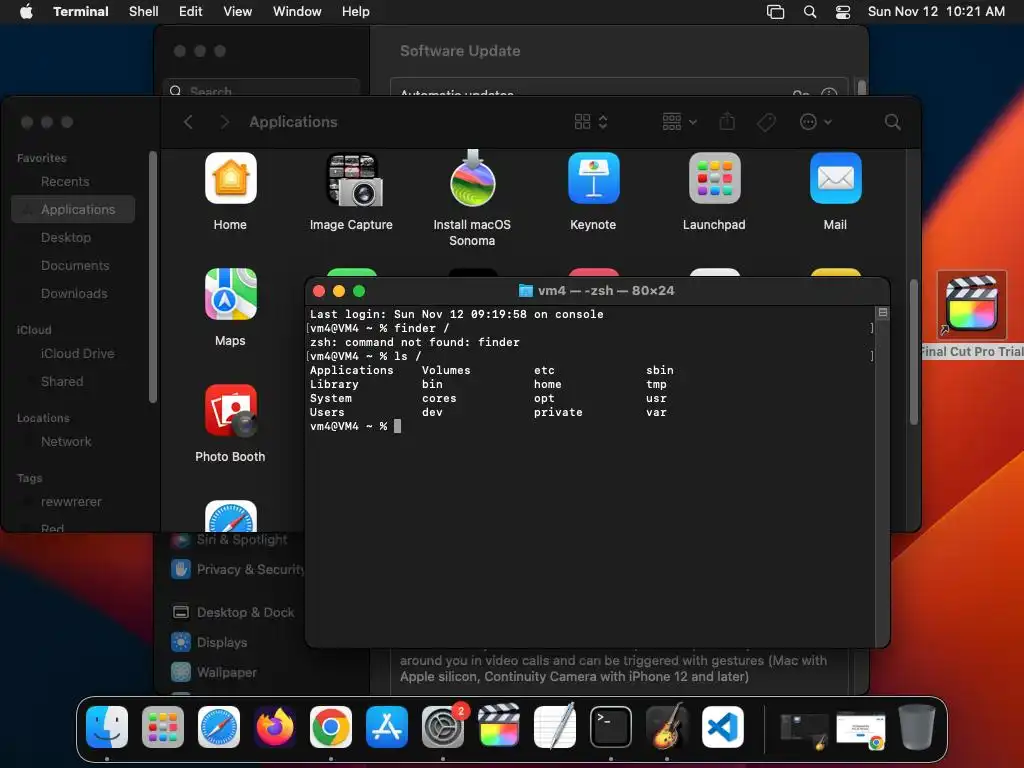Open the Finder action (ellipsis) menu
The height and width of the screenshot is (768, 1024).
pos(816,122)
